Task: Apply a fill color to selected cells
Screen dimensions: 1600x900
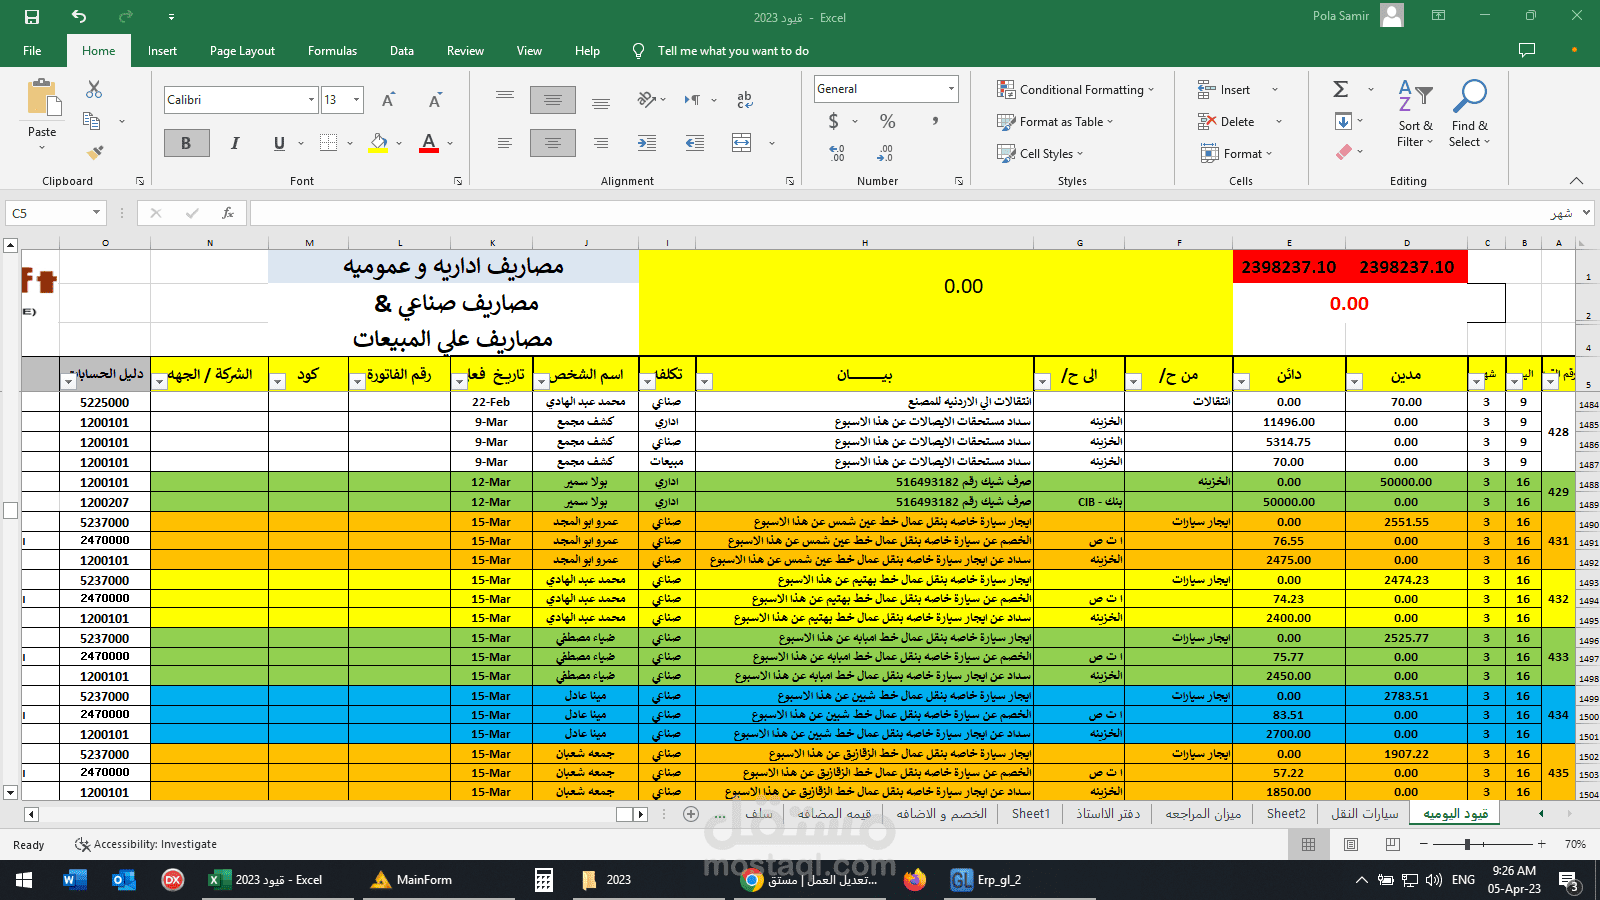Action: pos(376,143)
